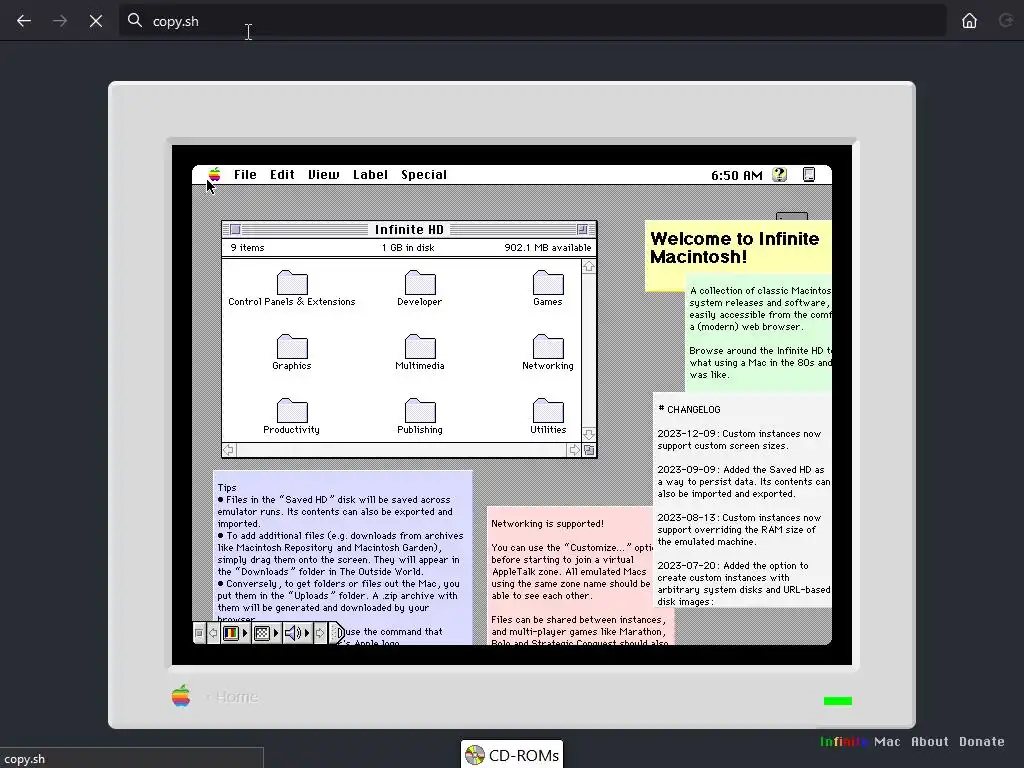The height and width of the screenshot is (768, 1024).
Task: Click the Infinite HD window close box
Action: tap(236, 229)
